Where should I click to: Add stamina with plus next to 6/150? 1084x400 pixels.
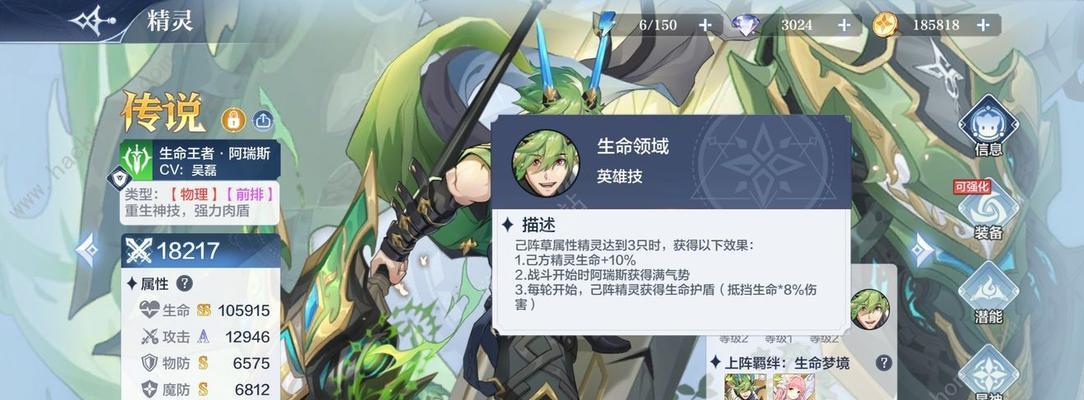point(704,26)
